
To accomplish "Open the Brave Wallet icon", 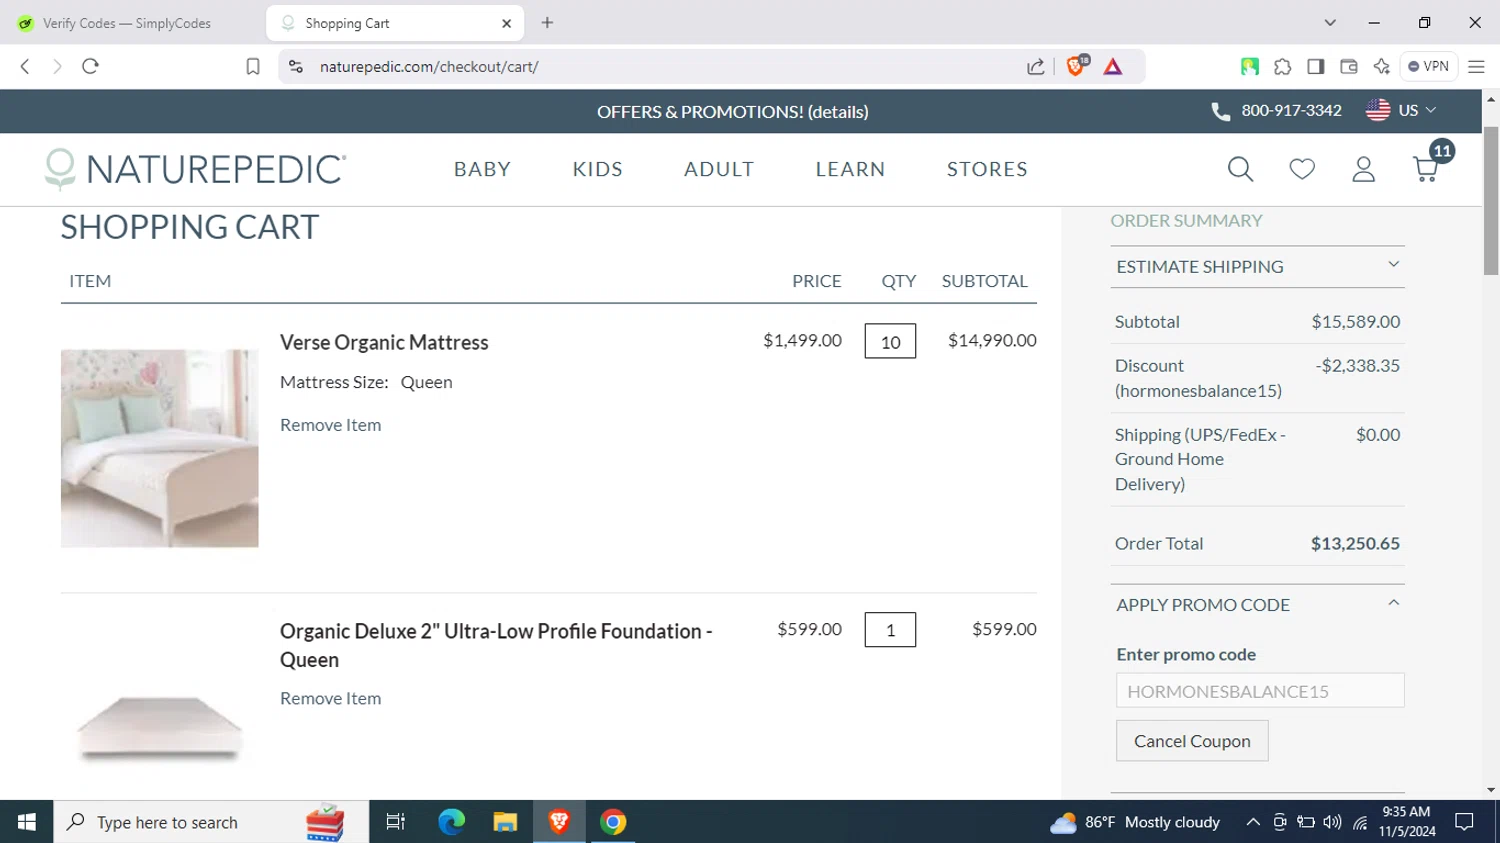I will [x=1349, y=67].
